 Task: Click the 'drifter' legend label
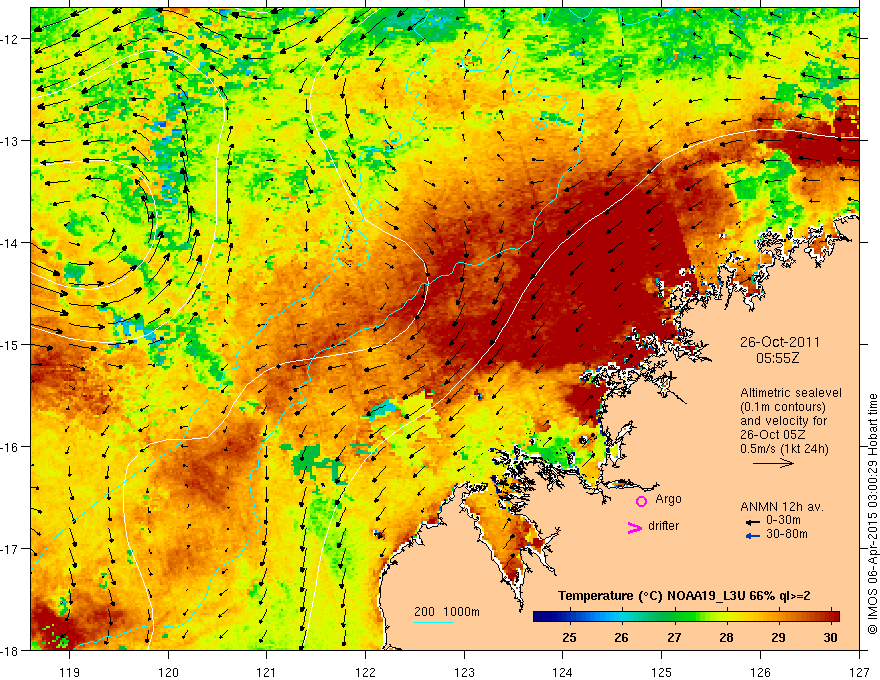click(x=663, y=526)
